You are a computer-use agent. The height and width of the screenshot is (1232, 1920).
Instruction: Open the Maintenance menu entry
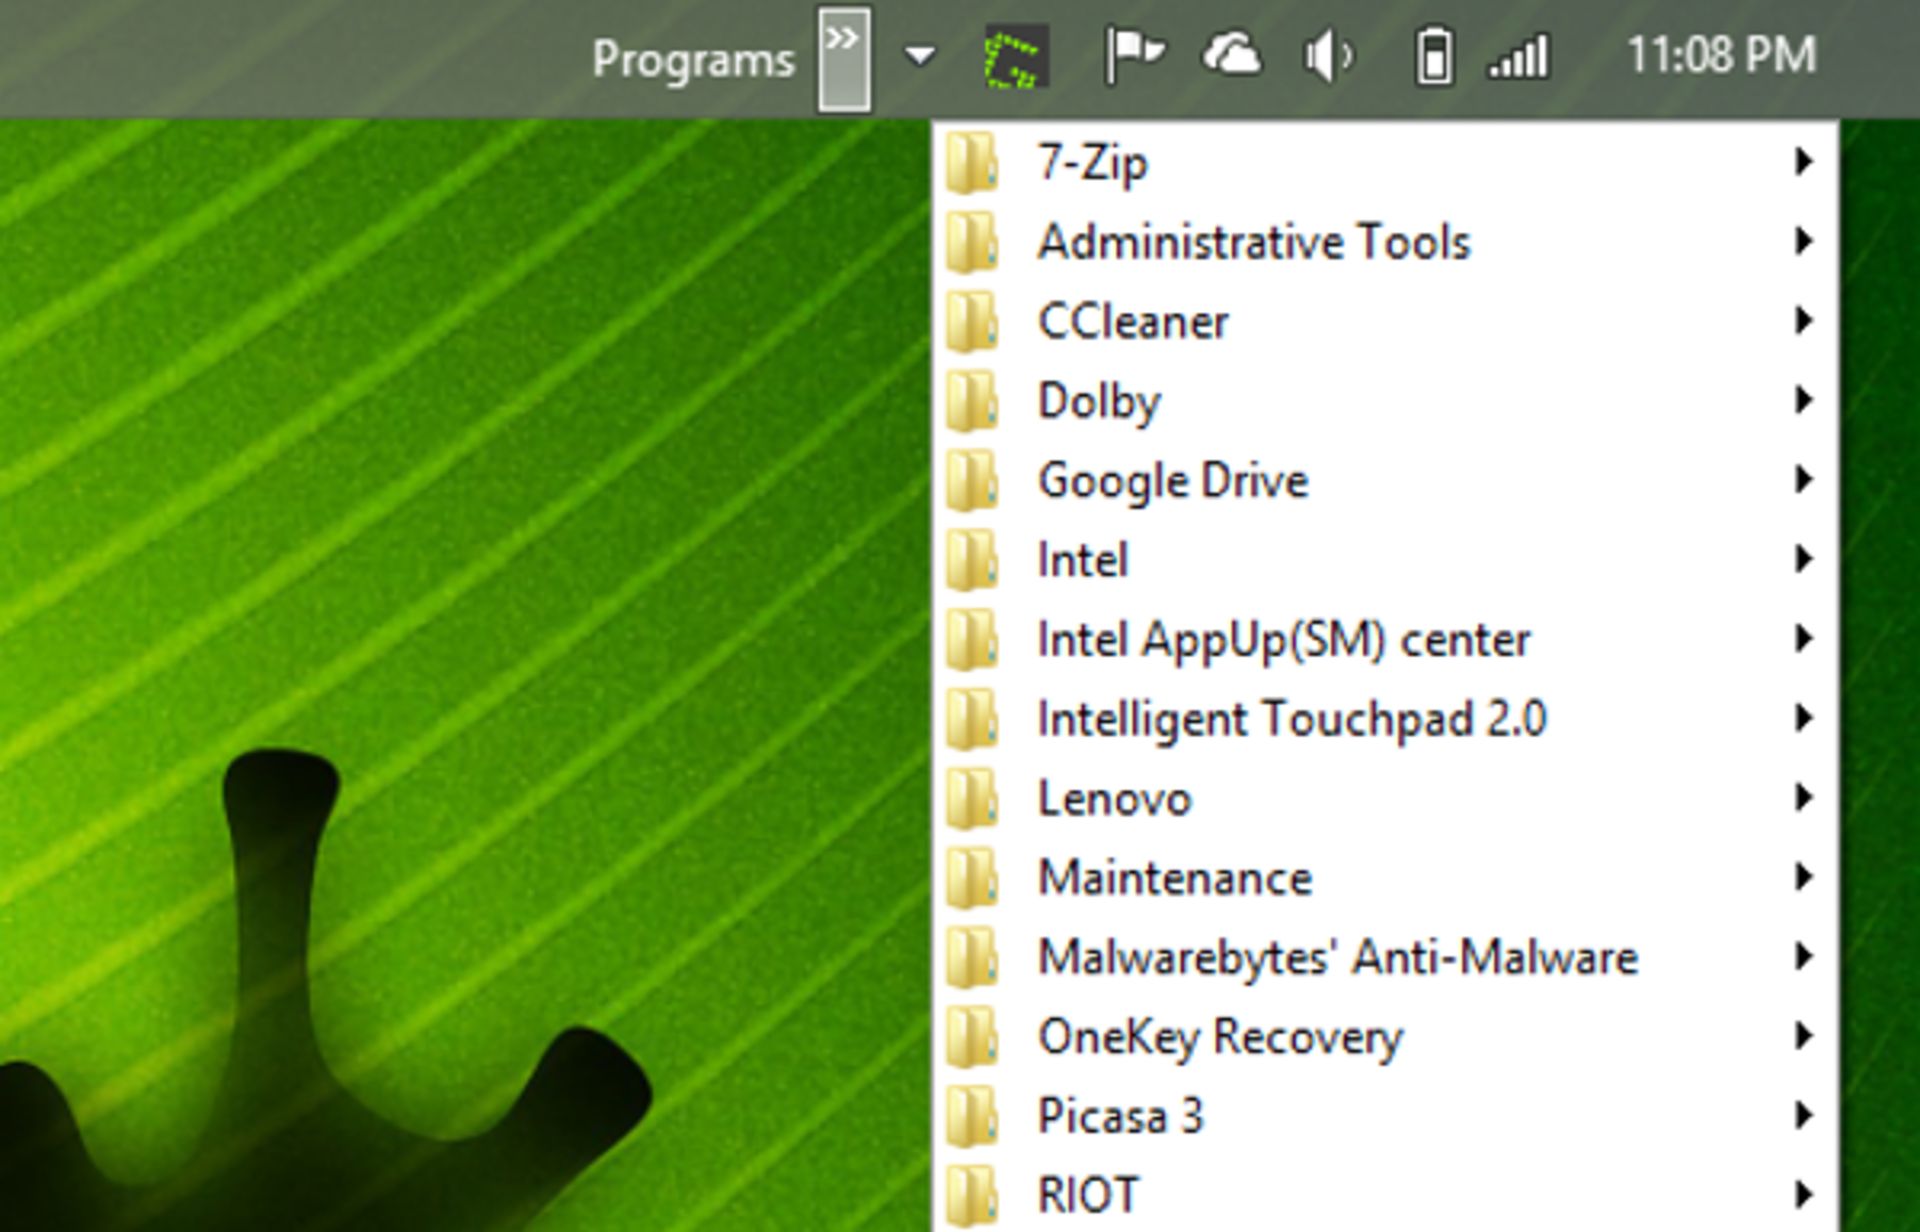pyautogui.click(x=1385, y=877)
